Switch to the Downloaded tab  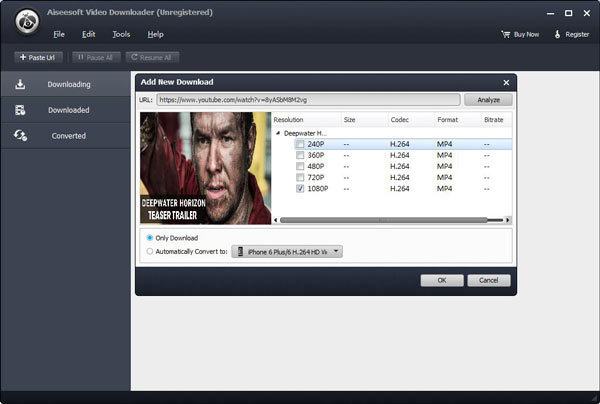point(65,110)
